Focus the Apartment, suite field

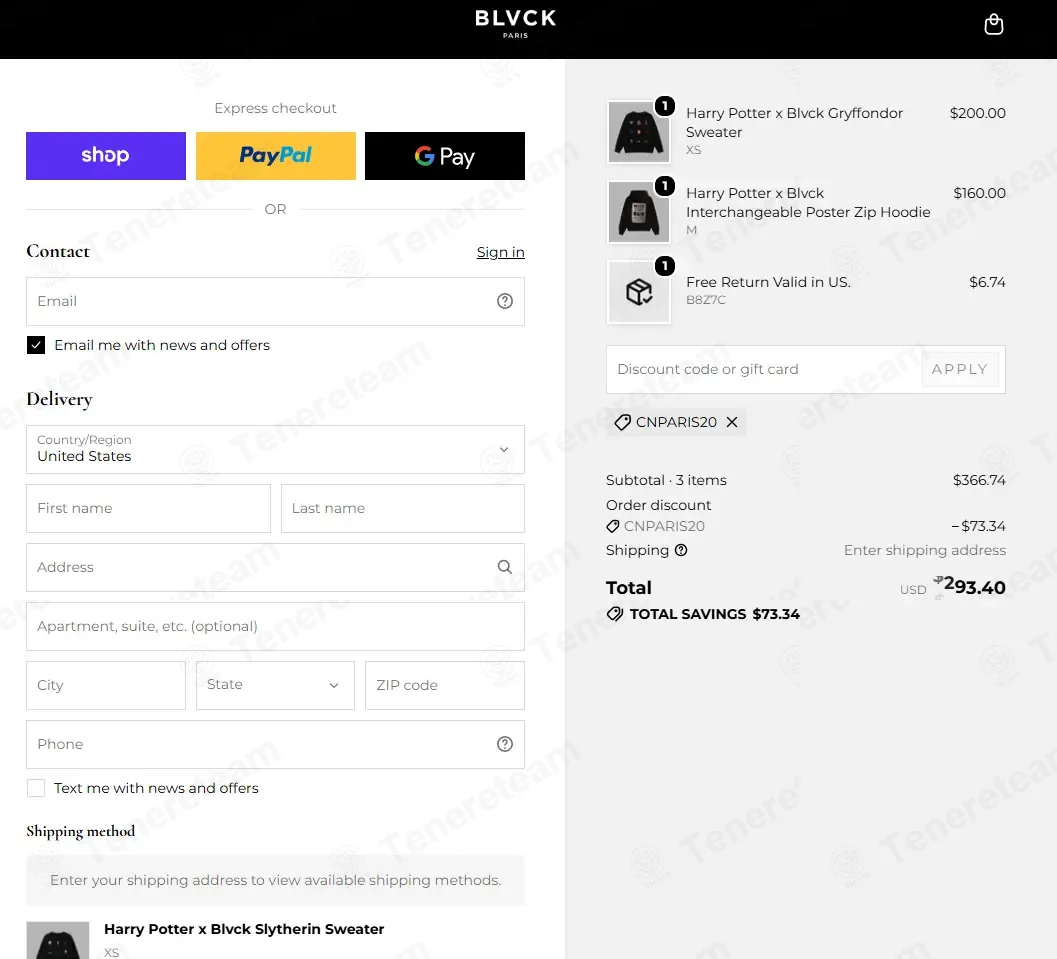[x=275, y=626]
